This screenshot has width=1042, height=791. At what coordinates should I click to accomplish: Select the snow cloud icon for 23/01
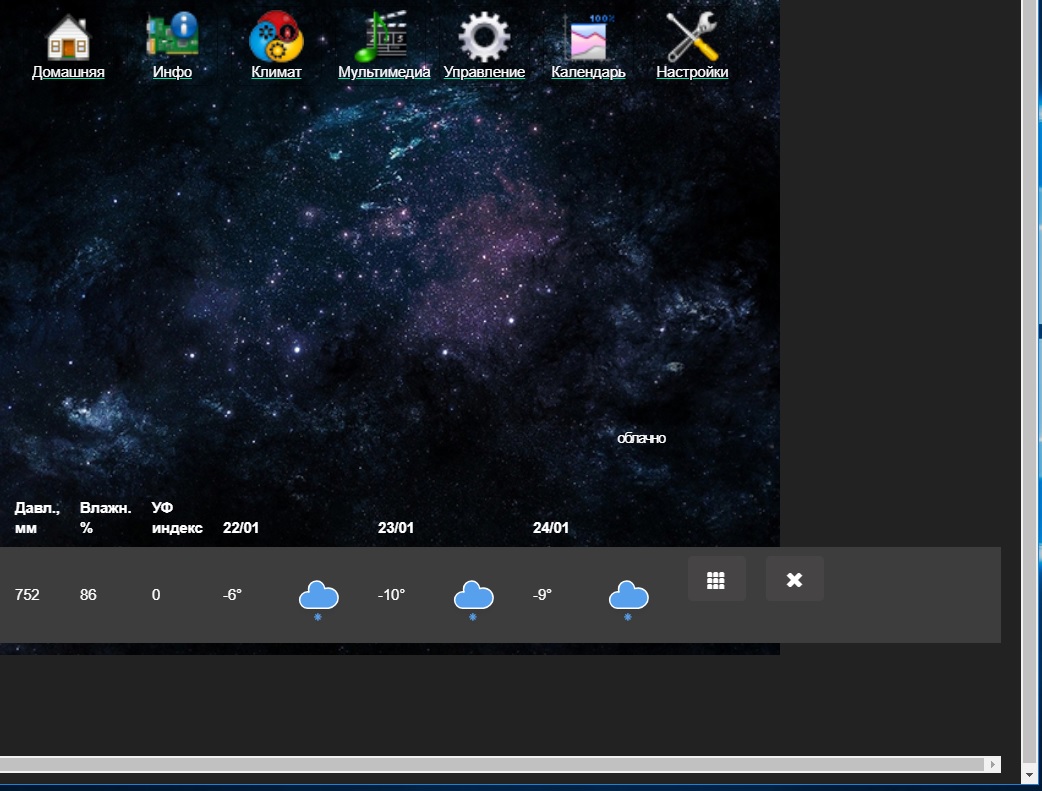(x=474, y=597)
